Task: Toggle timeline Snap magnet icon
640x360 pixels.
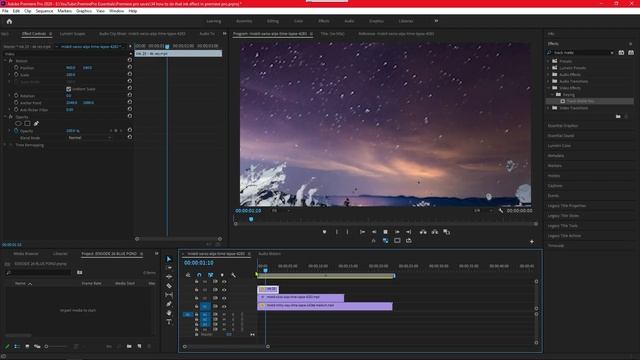Action: (x=199, y=275)
